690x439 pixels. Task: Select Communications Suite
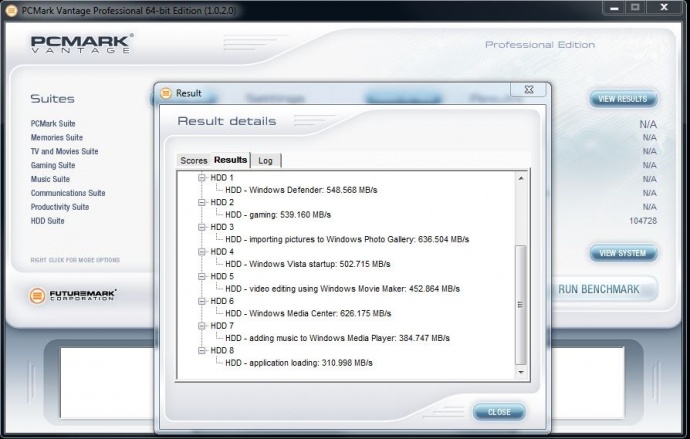68,193
